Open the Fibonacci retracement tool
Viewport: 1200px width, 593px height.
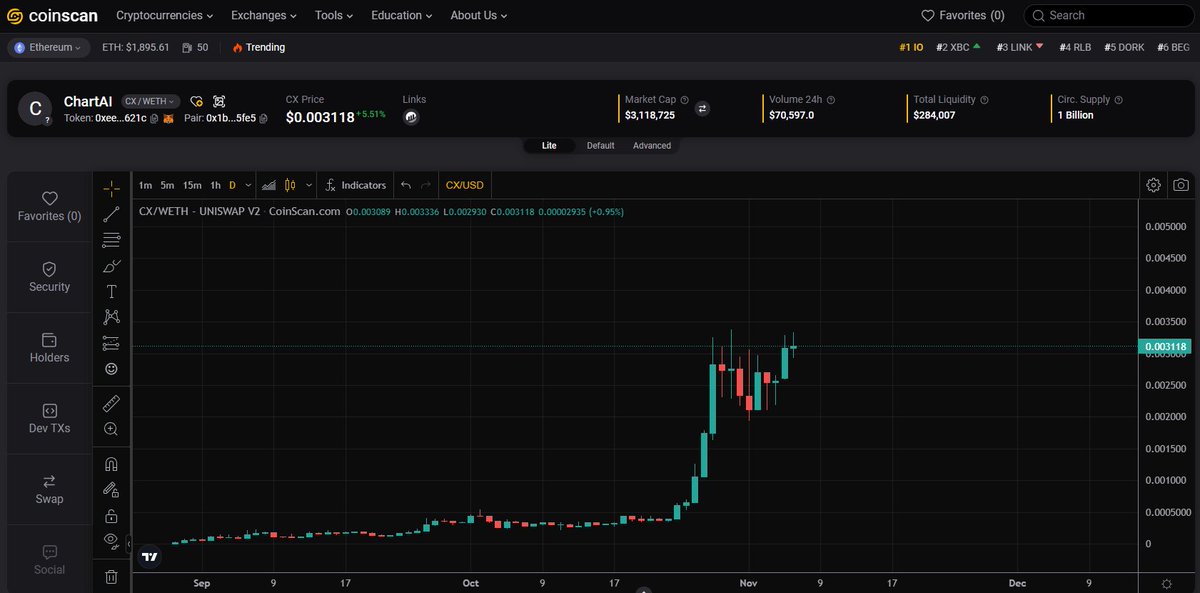111,240
